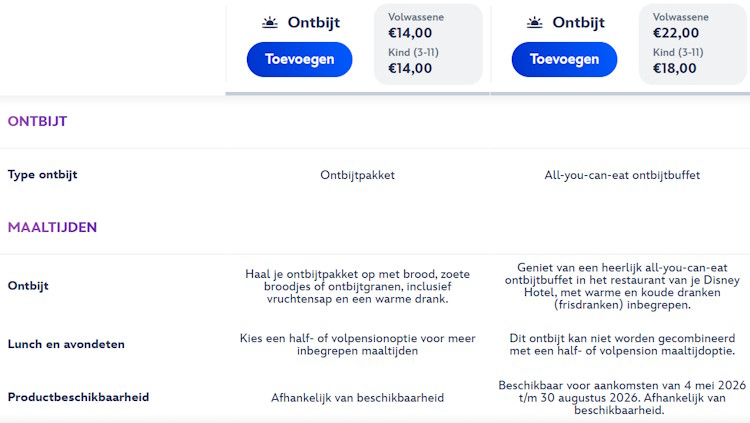Click the Ontbijtpakket cell
The height and width of the screenshot is (423, 750).
(357, 175)
